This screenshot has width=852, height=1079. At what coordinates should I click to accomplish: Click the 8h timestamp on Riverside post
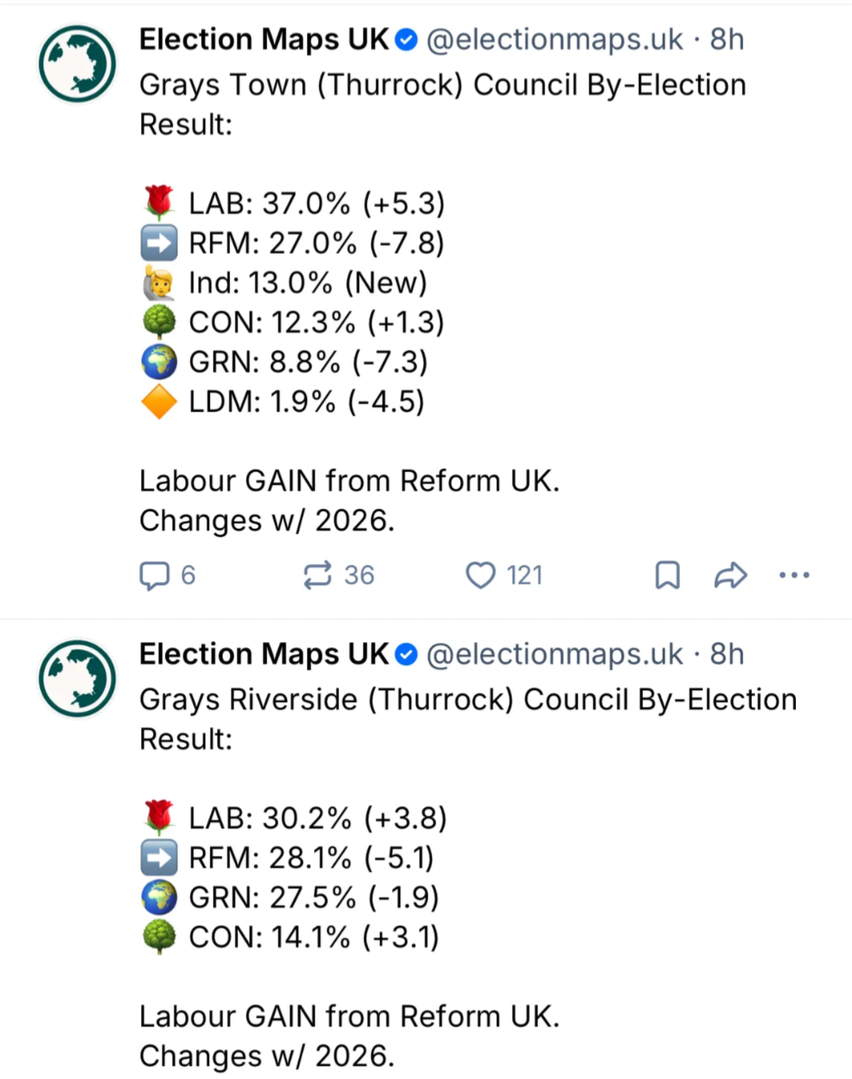tap(727, 654)
